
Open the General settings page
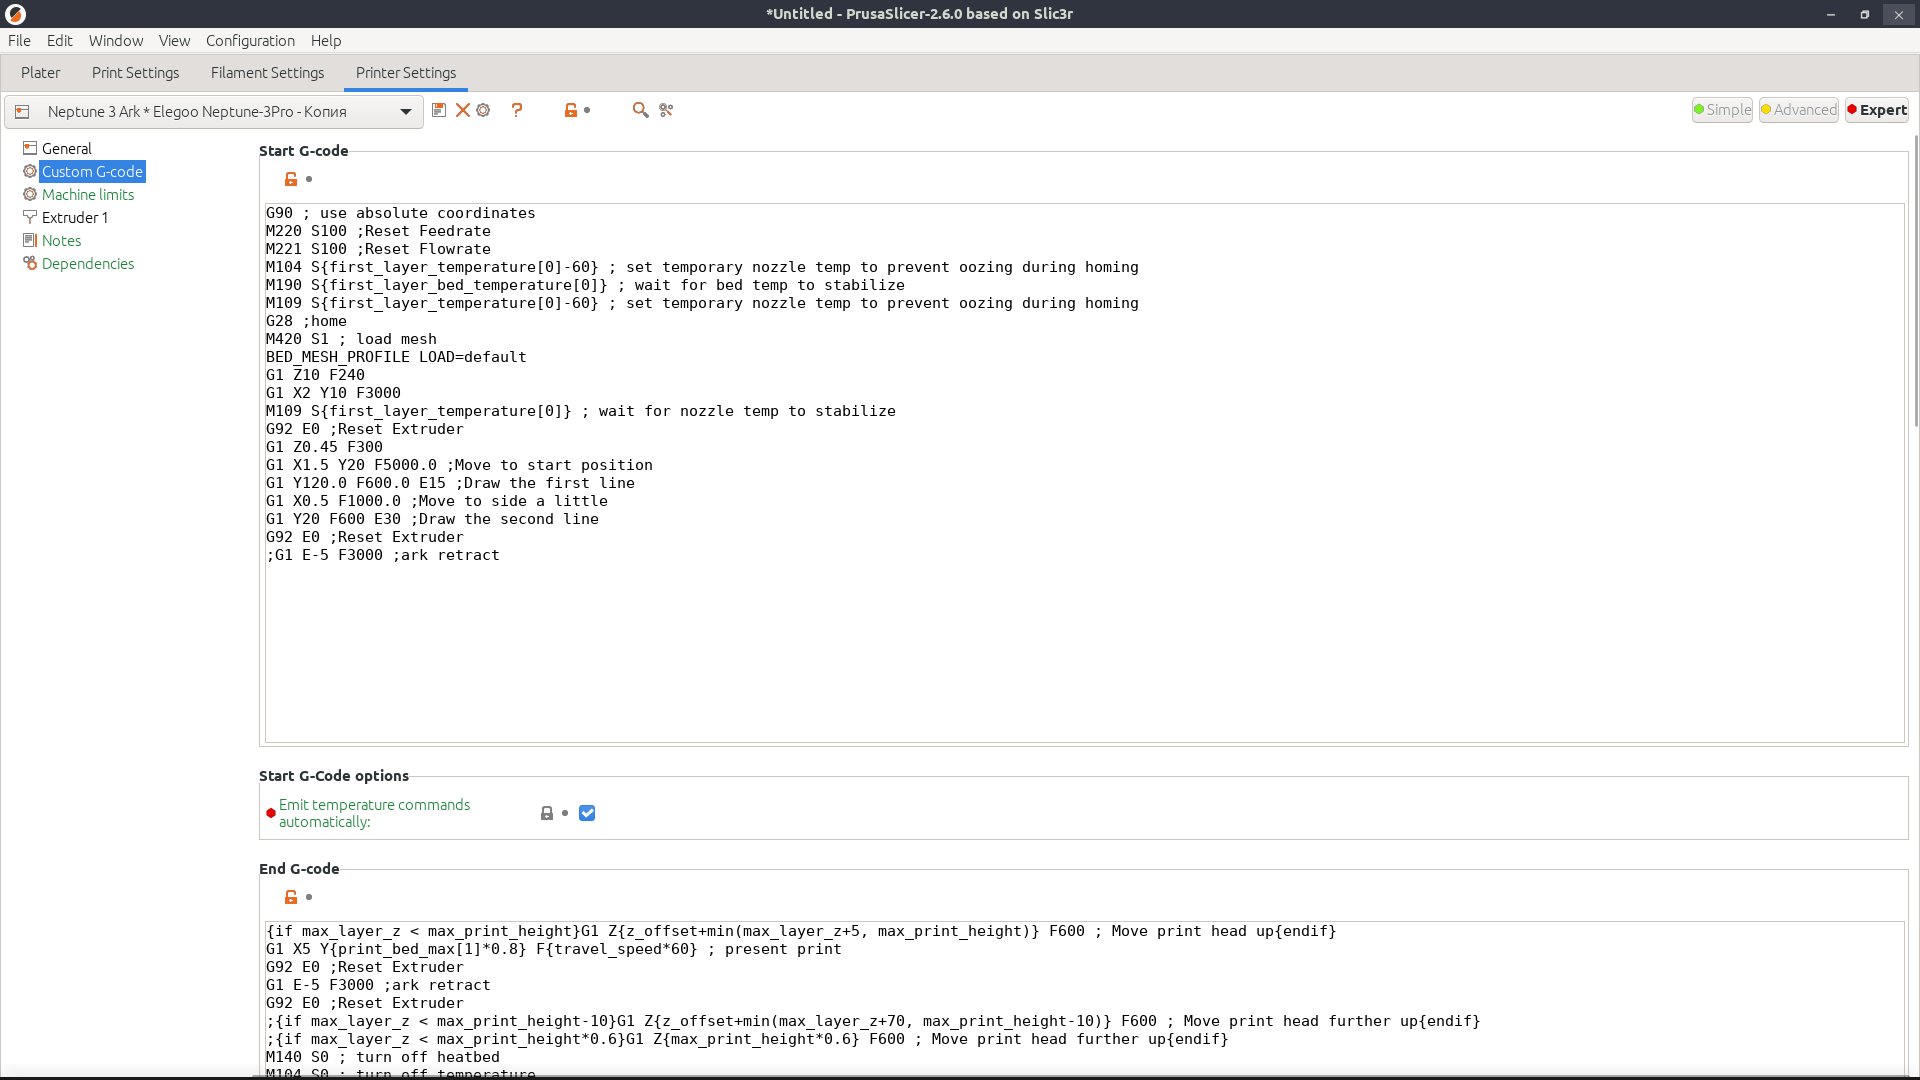67,148
